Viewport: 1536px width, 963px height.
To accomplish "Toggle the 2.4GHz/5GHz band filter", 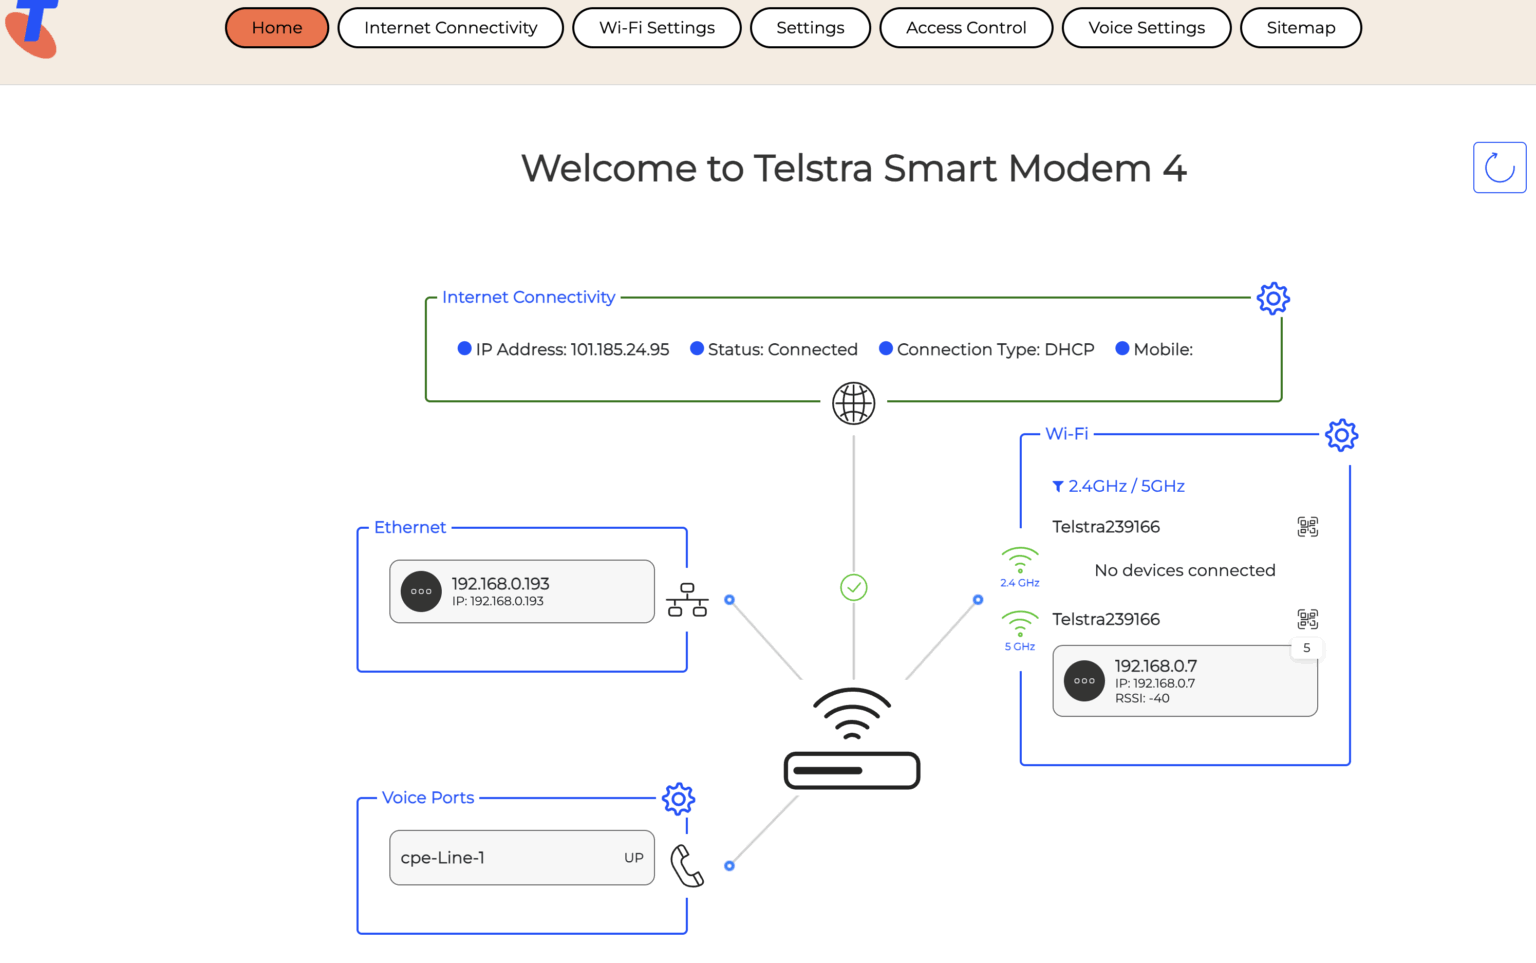I will 1117,486.
